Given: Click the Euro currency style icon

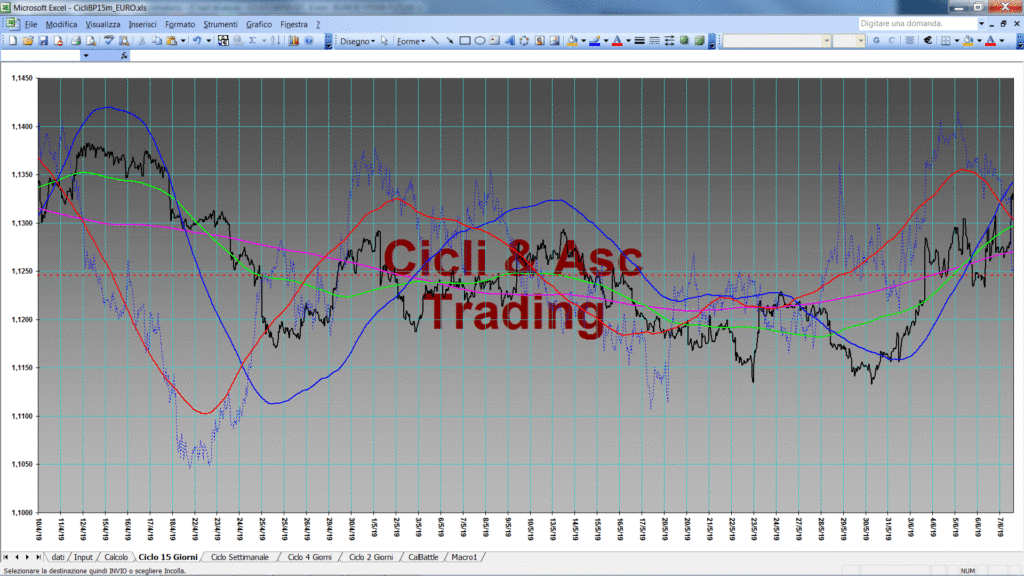Looking at the screenshot, I should (x=927, y=41).
